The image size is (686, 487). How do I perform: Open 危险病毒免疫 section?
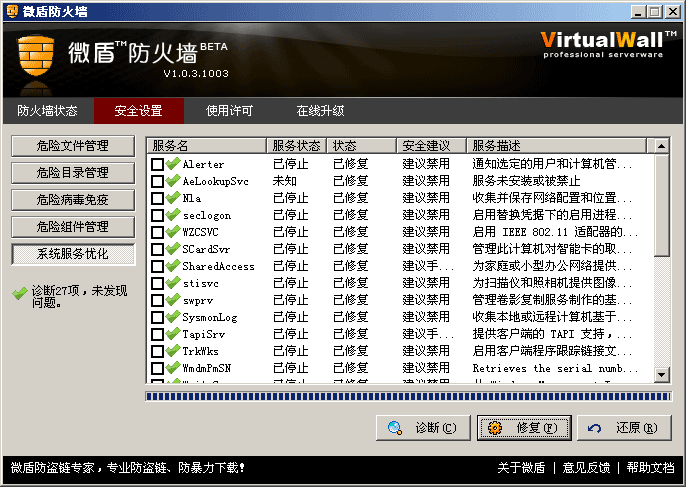[73, 200]
